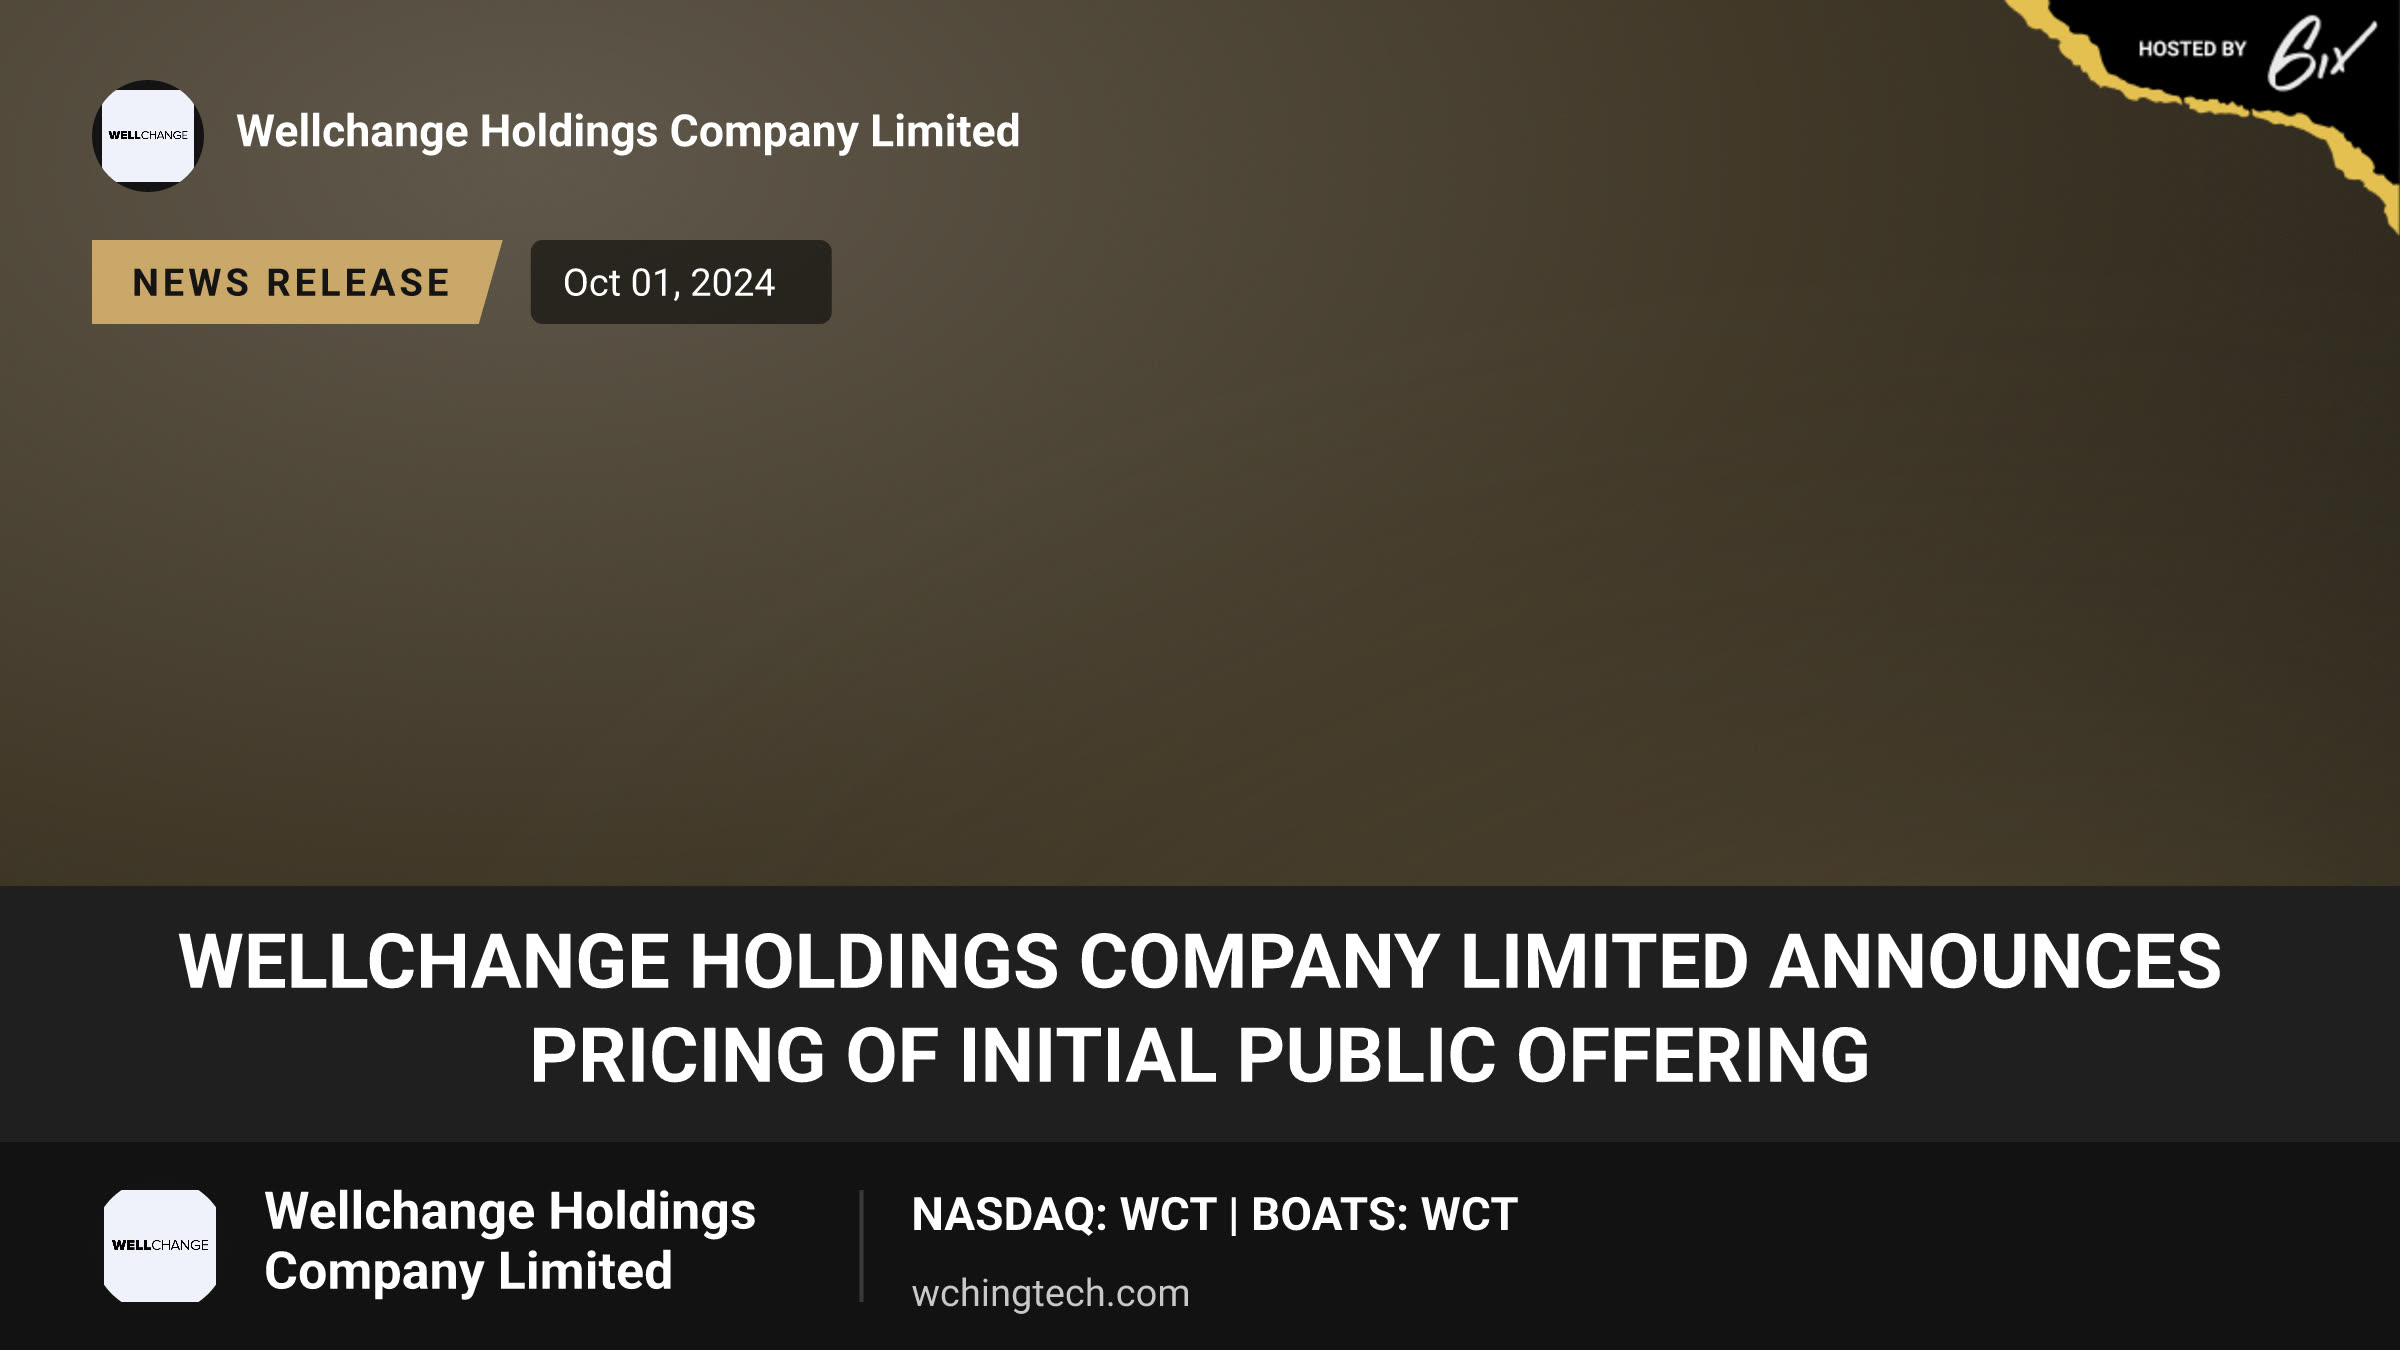Click the word OFFERING in the headline
This screenshot has height=1350, width=2400.
[1693, 1056]
